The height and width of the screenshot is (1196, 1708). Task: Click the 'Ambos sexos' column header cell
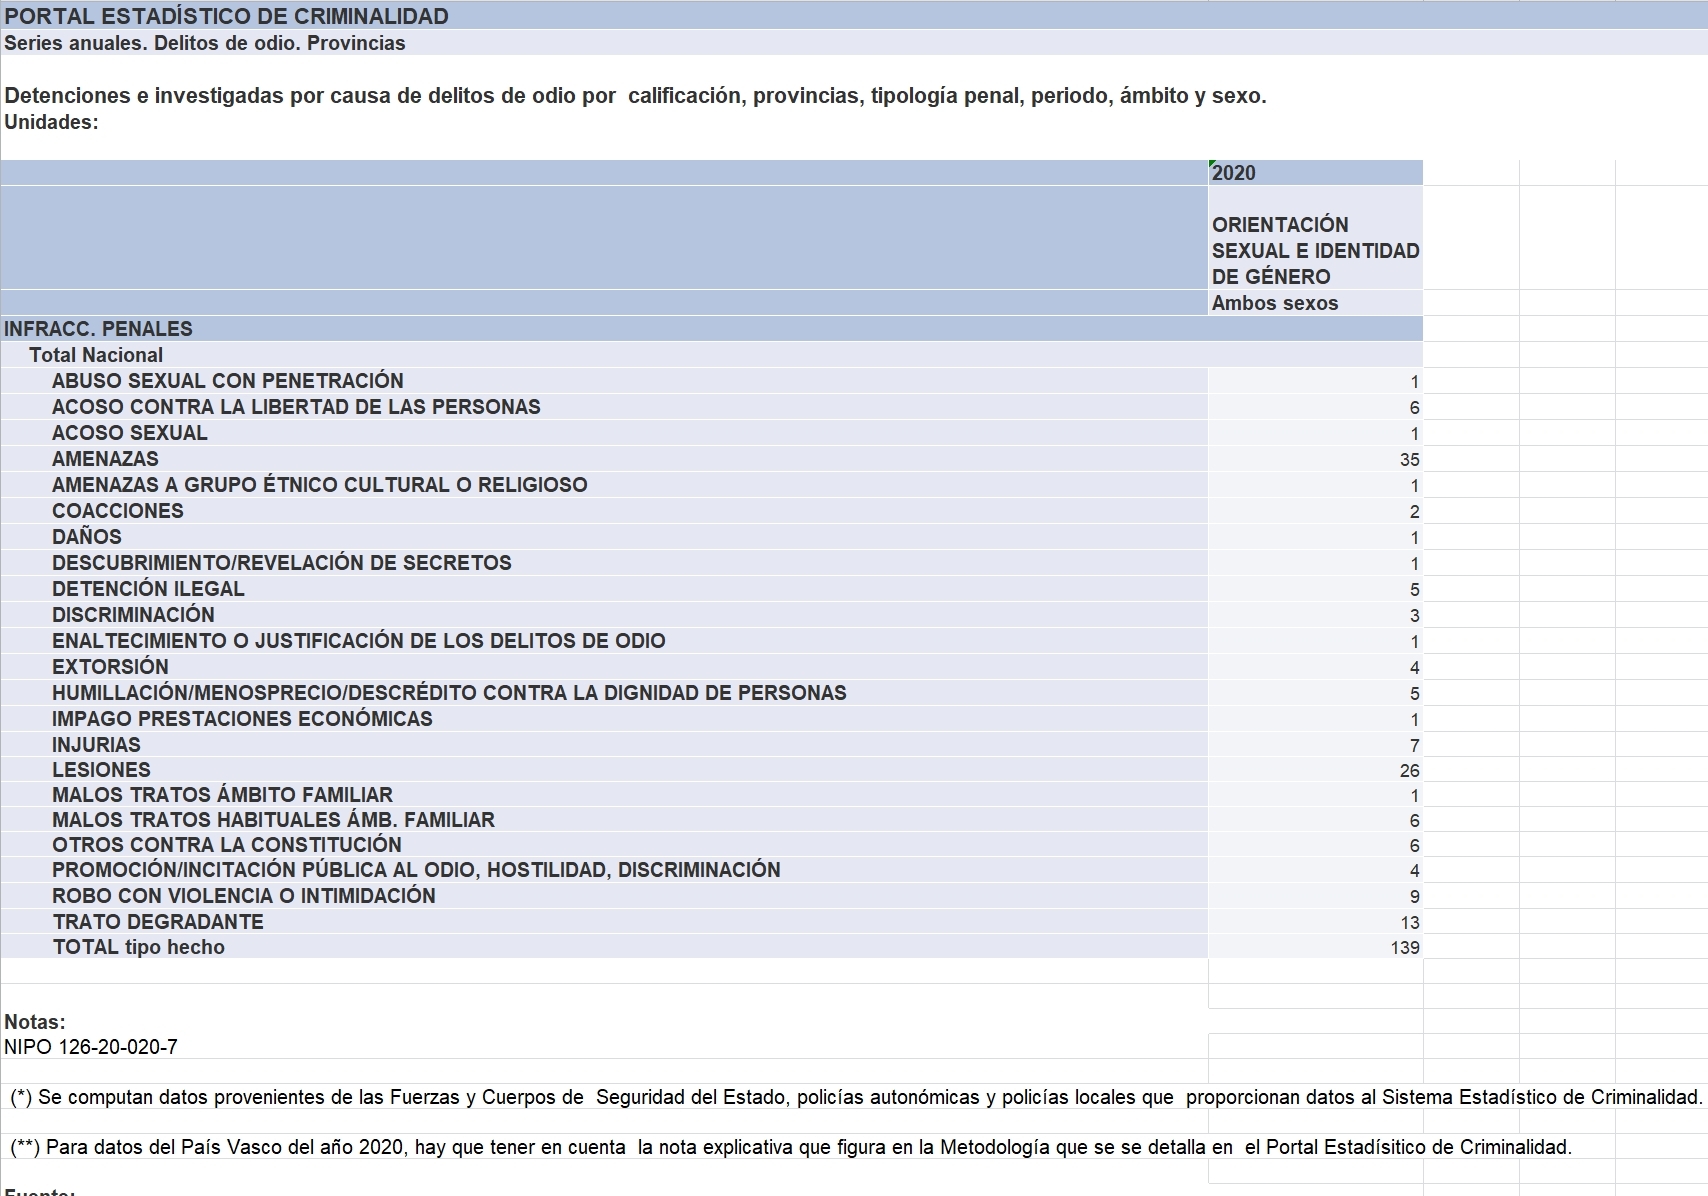[1314, 303]
